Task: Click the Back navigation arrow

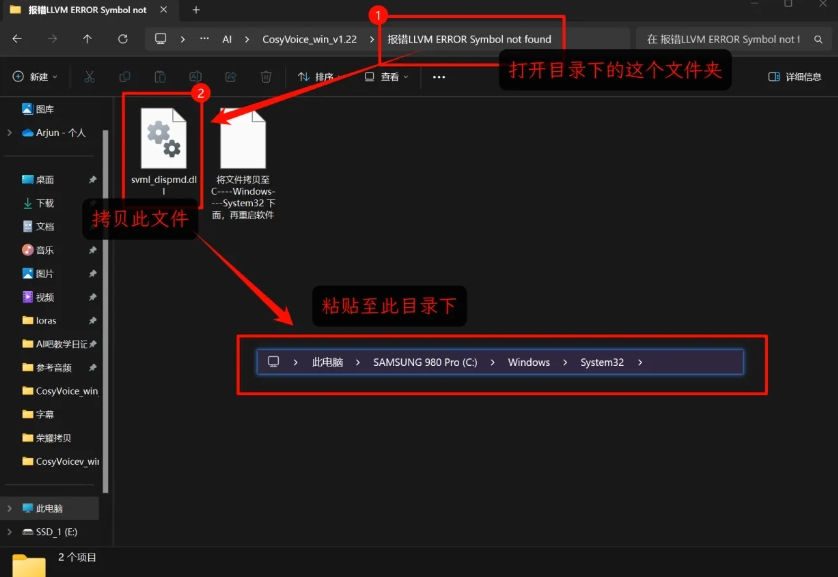Action: click(17, 39)
